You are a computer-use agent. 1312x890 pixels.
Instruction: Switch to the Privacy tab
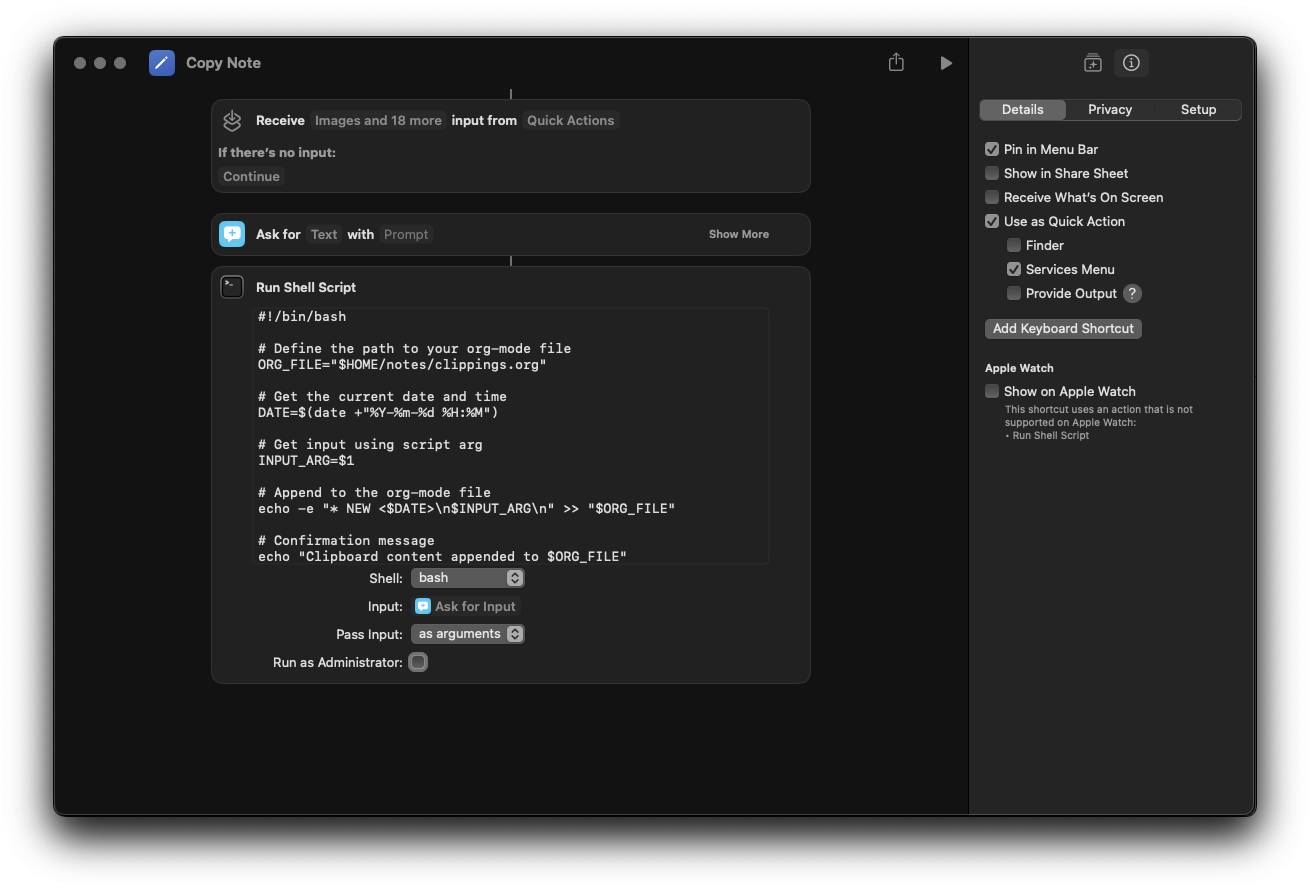[x=1110, y=110]
